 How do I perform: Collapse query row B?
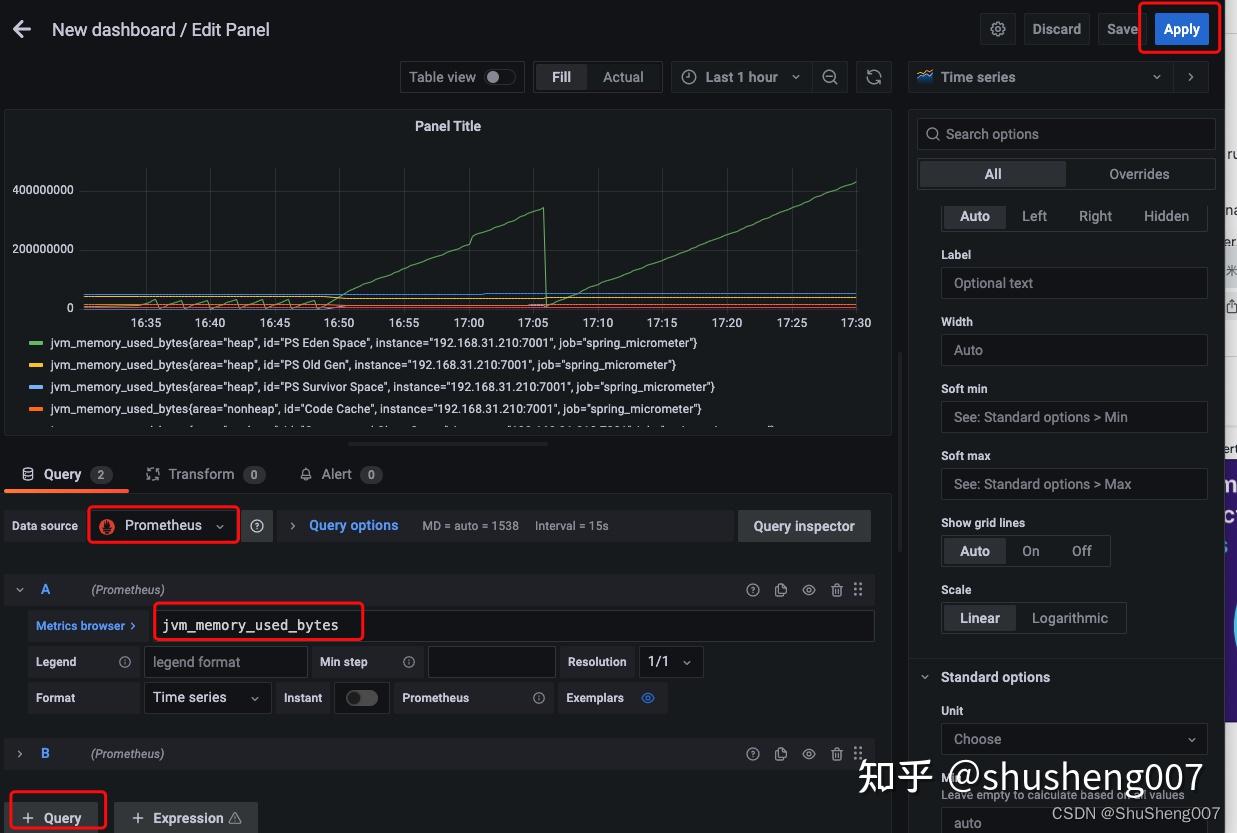click(x=20, y=753)
